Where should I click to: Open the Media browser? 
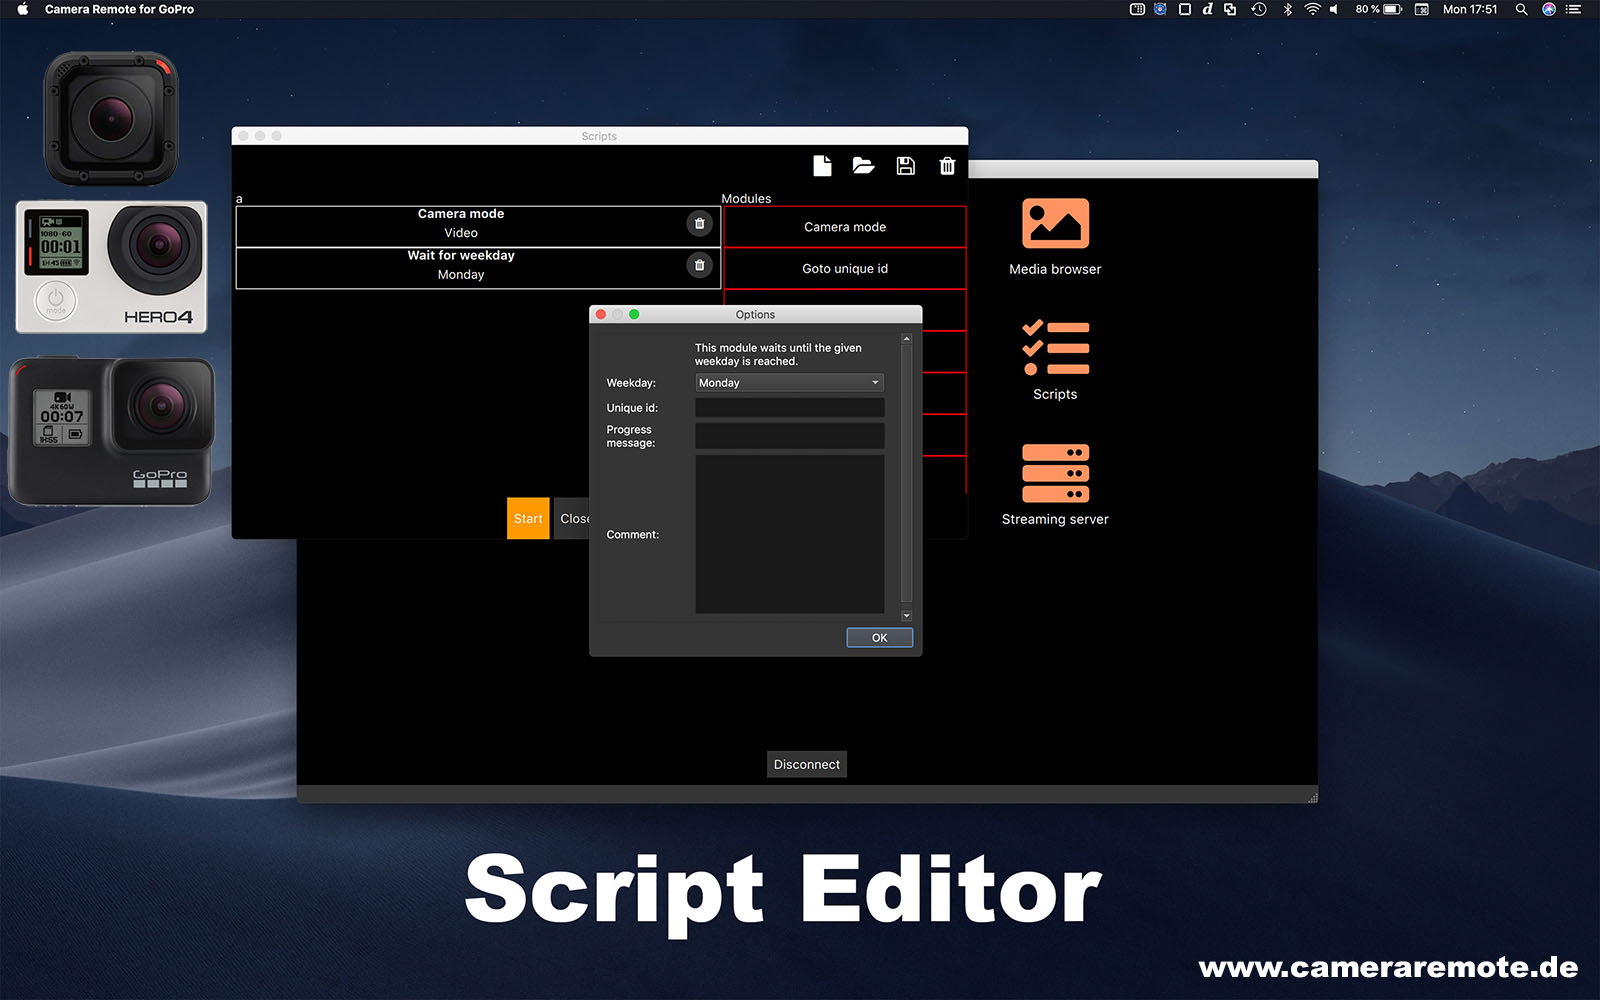[1055, 237]
